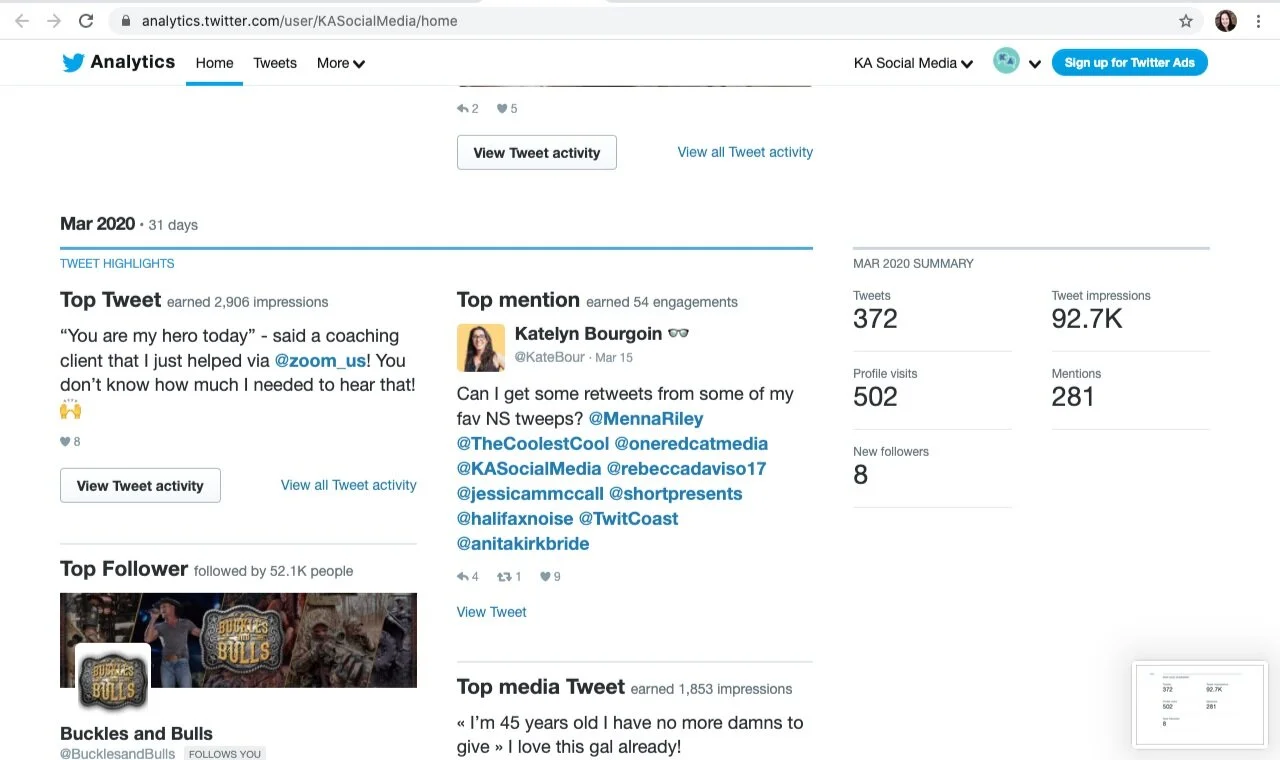This screenshot has width=1280, height=760.
Task: Click the browser forward arrow
Action: click(54, 20)
